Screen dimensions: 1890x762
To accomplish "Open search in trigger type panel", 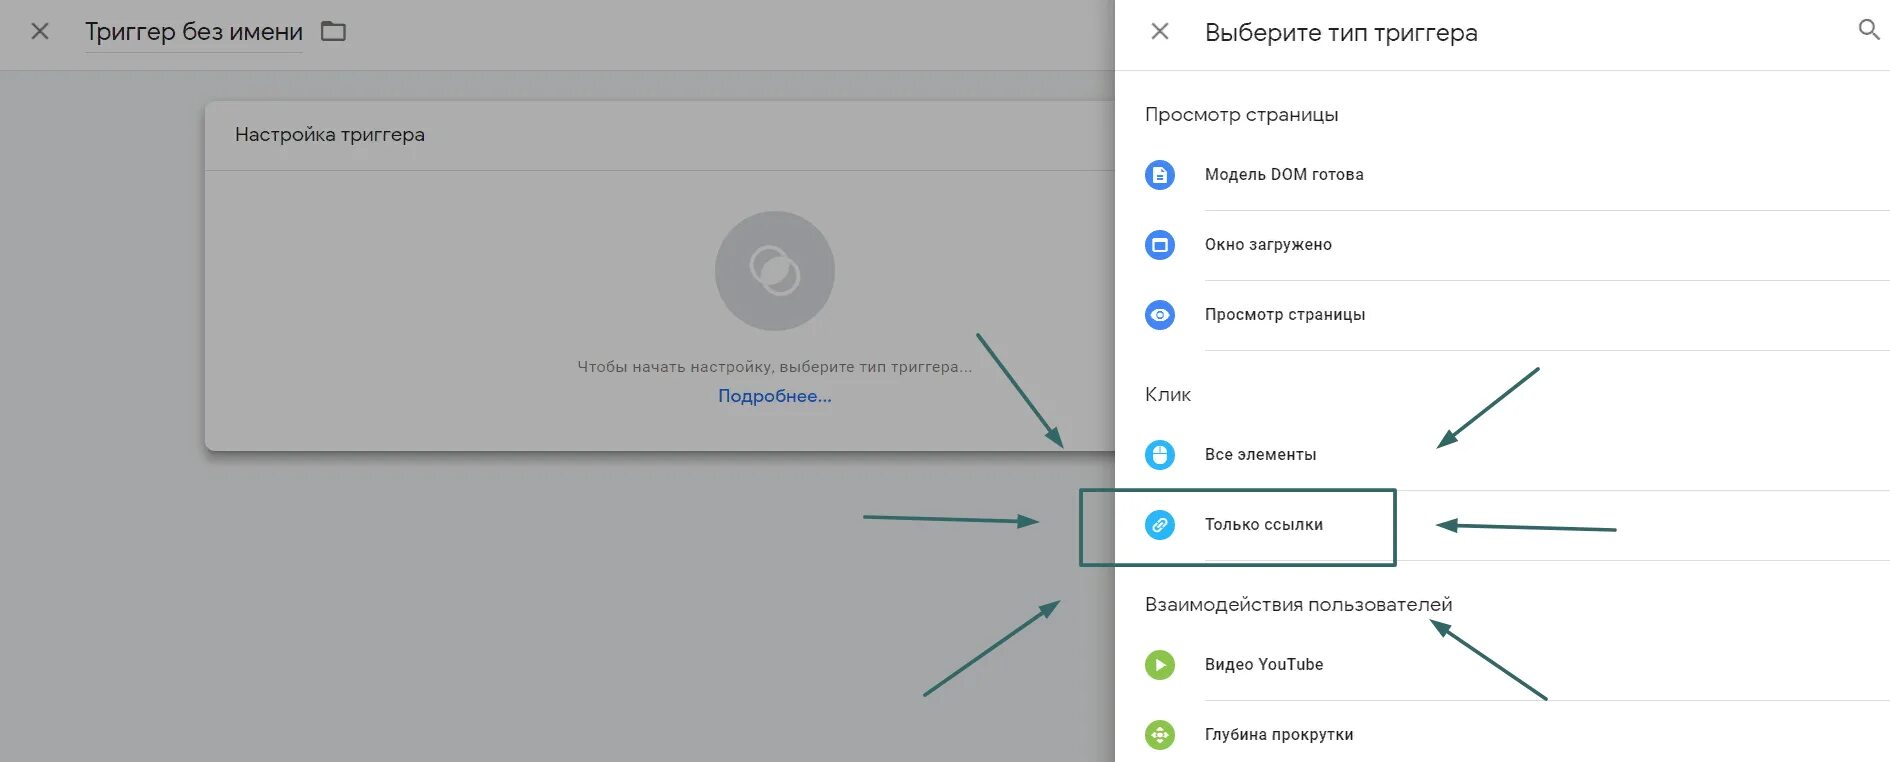I will click(1868, 30).
